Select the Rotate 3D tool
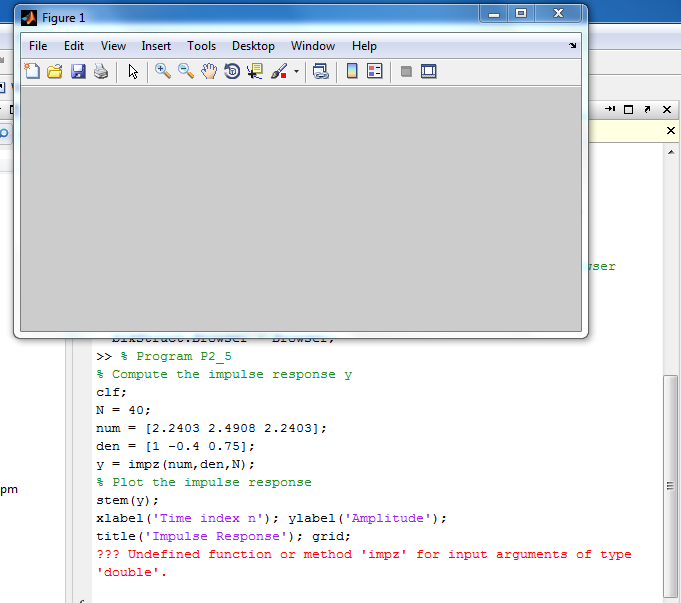The width and height of the screenshot is (681, 603). (232, 72)
